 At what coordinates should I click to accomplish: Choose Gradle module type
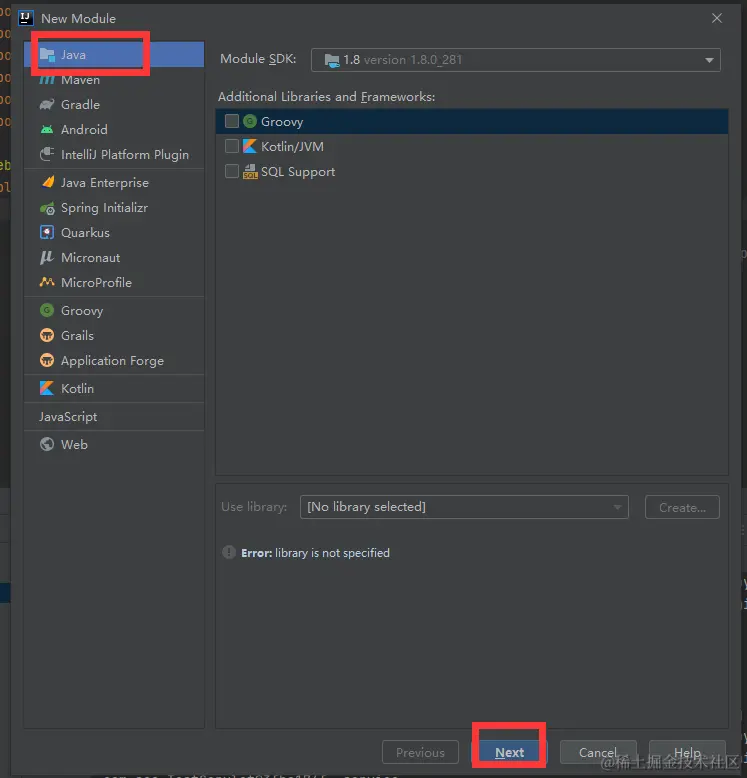(114, 105)
